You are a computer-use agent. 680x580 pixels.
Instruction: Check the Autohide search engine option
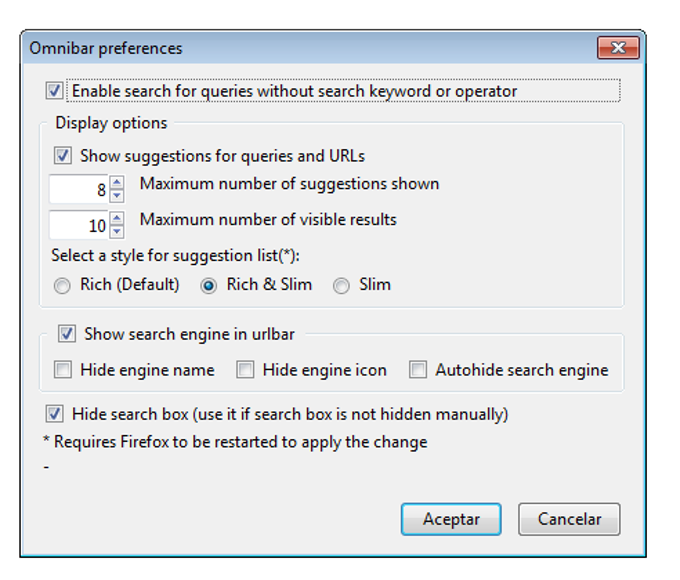(x=418, y=370)
